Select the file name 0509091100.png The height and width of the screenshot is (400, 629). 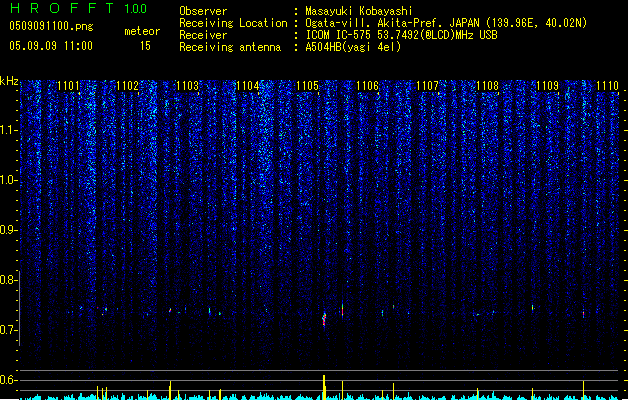click(x=51, y=26)
